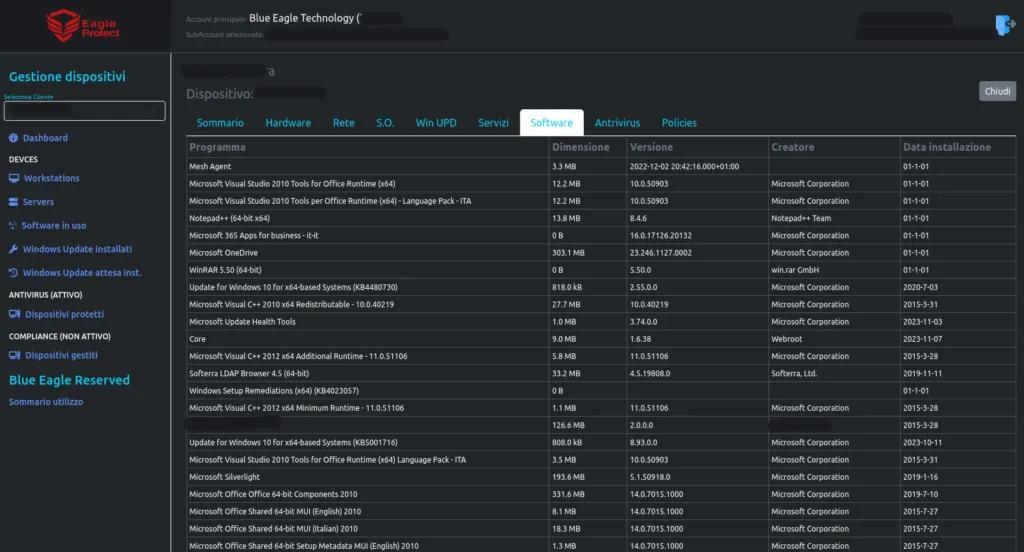Open the S.O. tab
1024x552 pixels.
click(385, 123)
